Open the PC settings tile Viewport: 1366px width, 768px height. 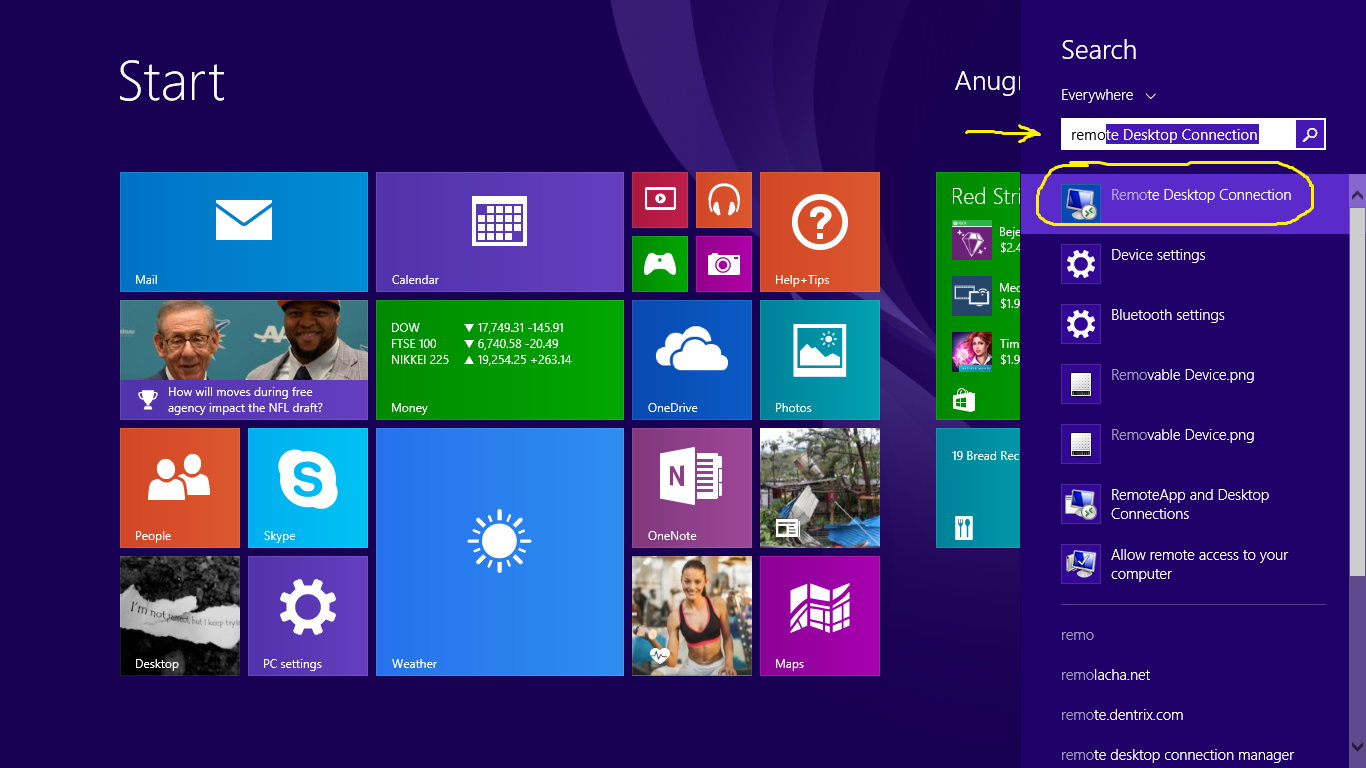coord(308,616)
